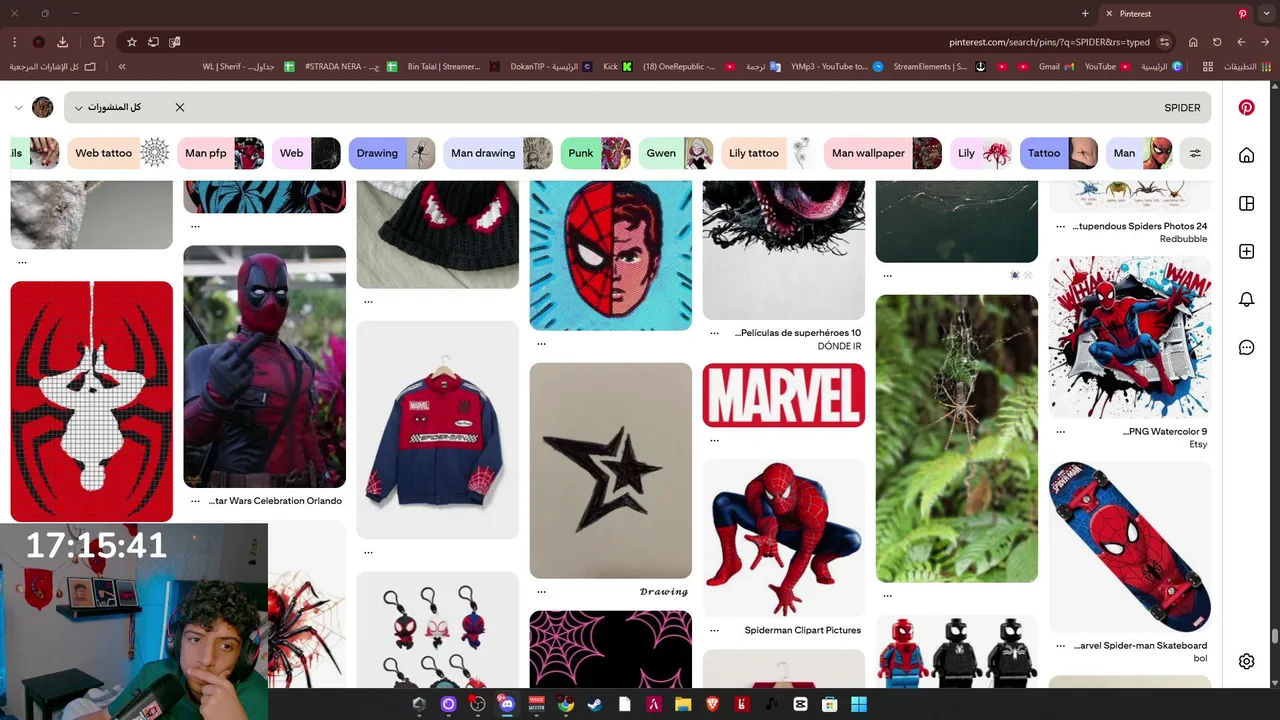Open the half-mask Spider-Man comic pin
This screenshot has height=720, width=1280.
click(610, 255)
